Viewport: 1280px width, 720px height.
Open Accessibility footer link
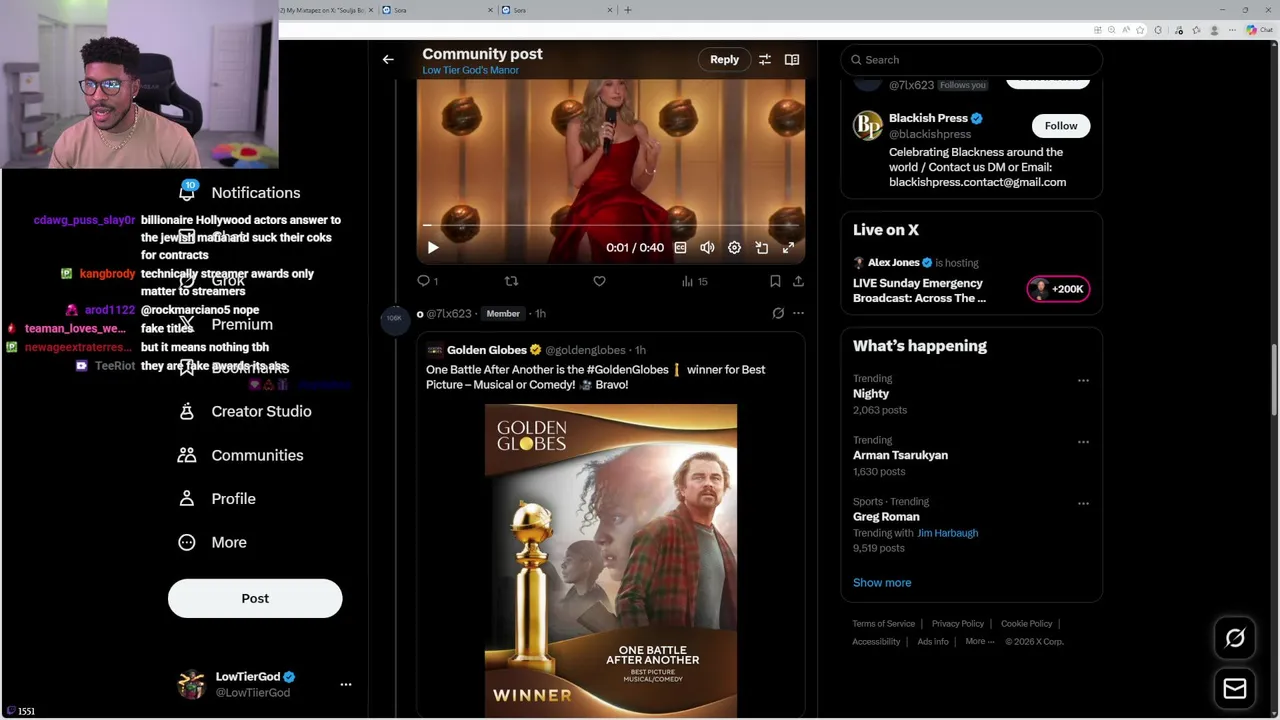tap(876, 642)
